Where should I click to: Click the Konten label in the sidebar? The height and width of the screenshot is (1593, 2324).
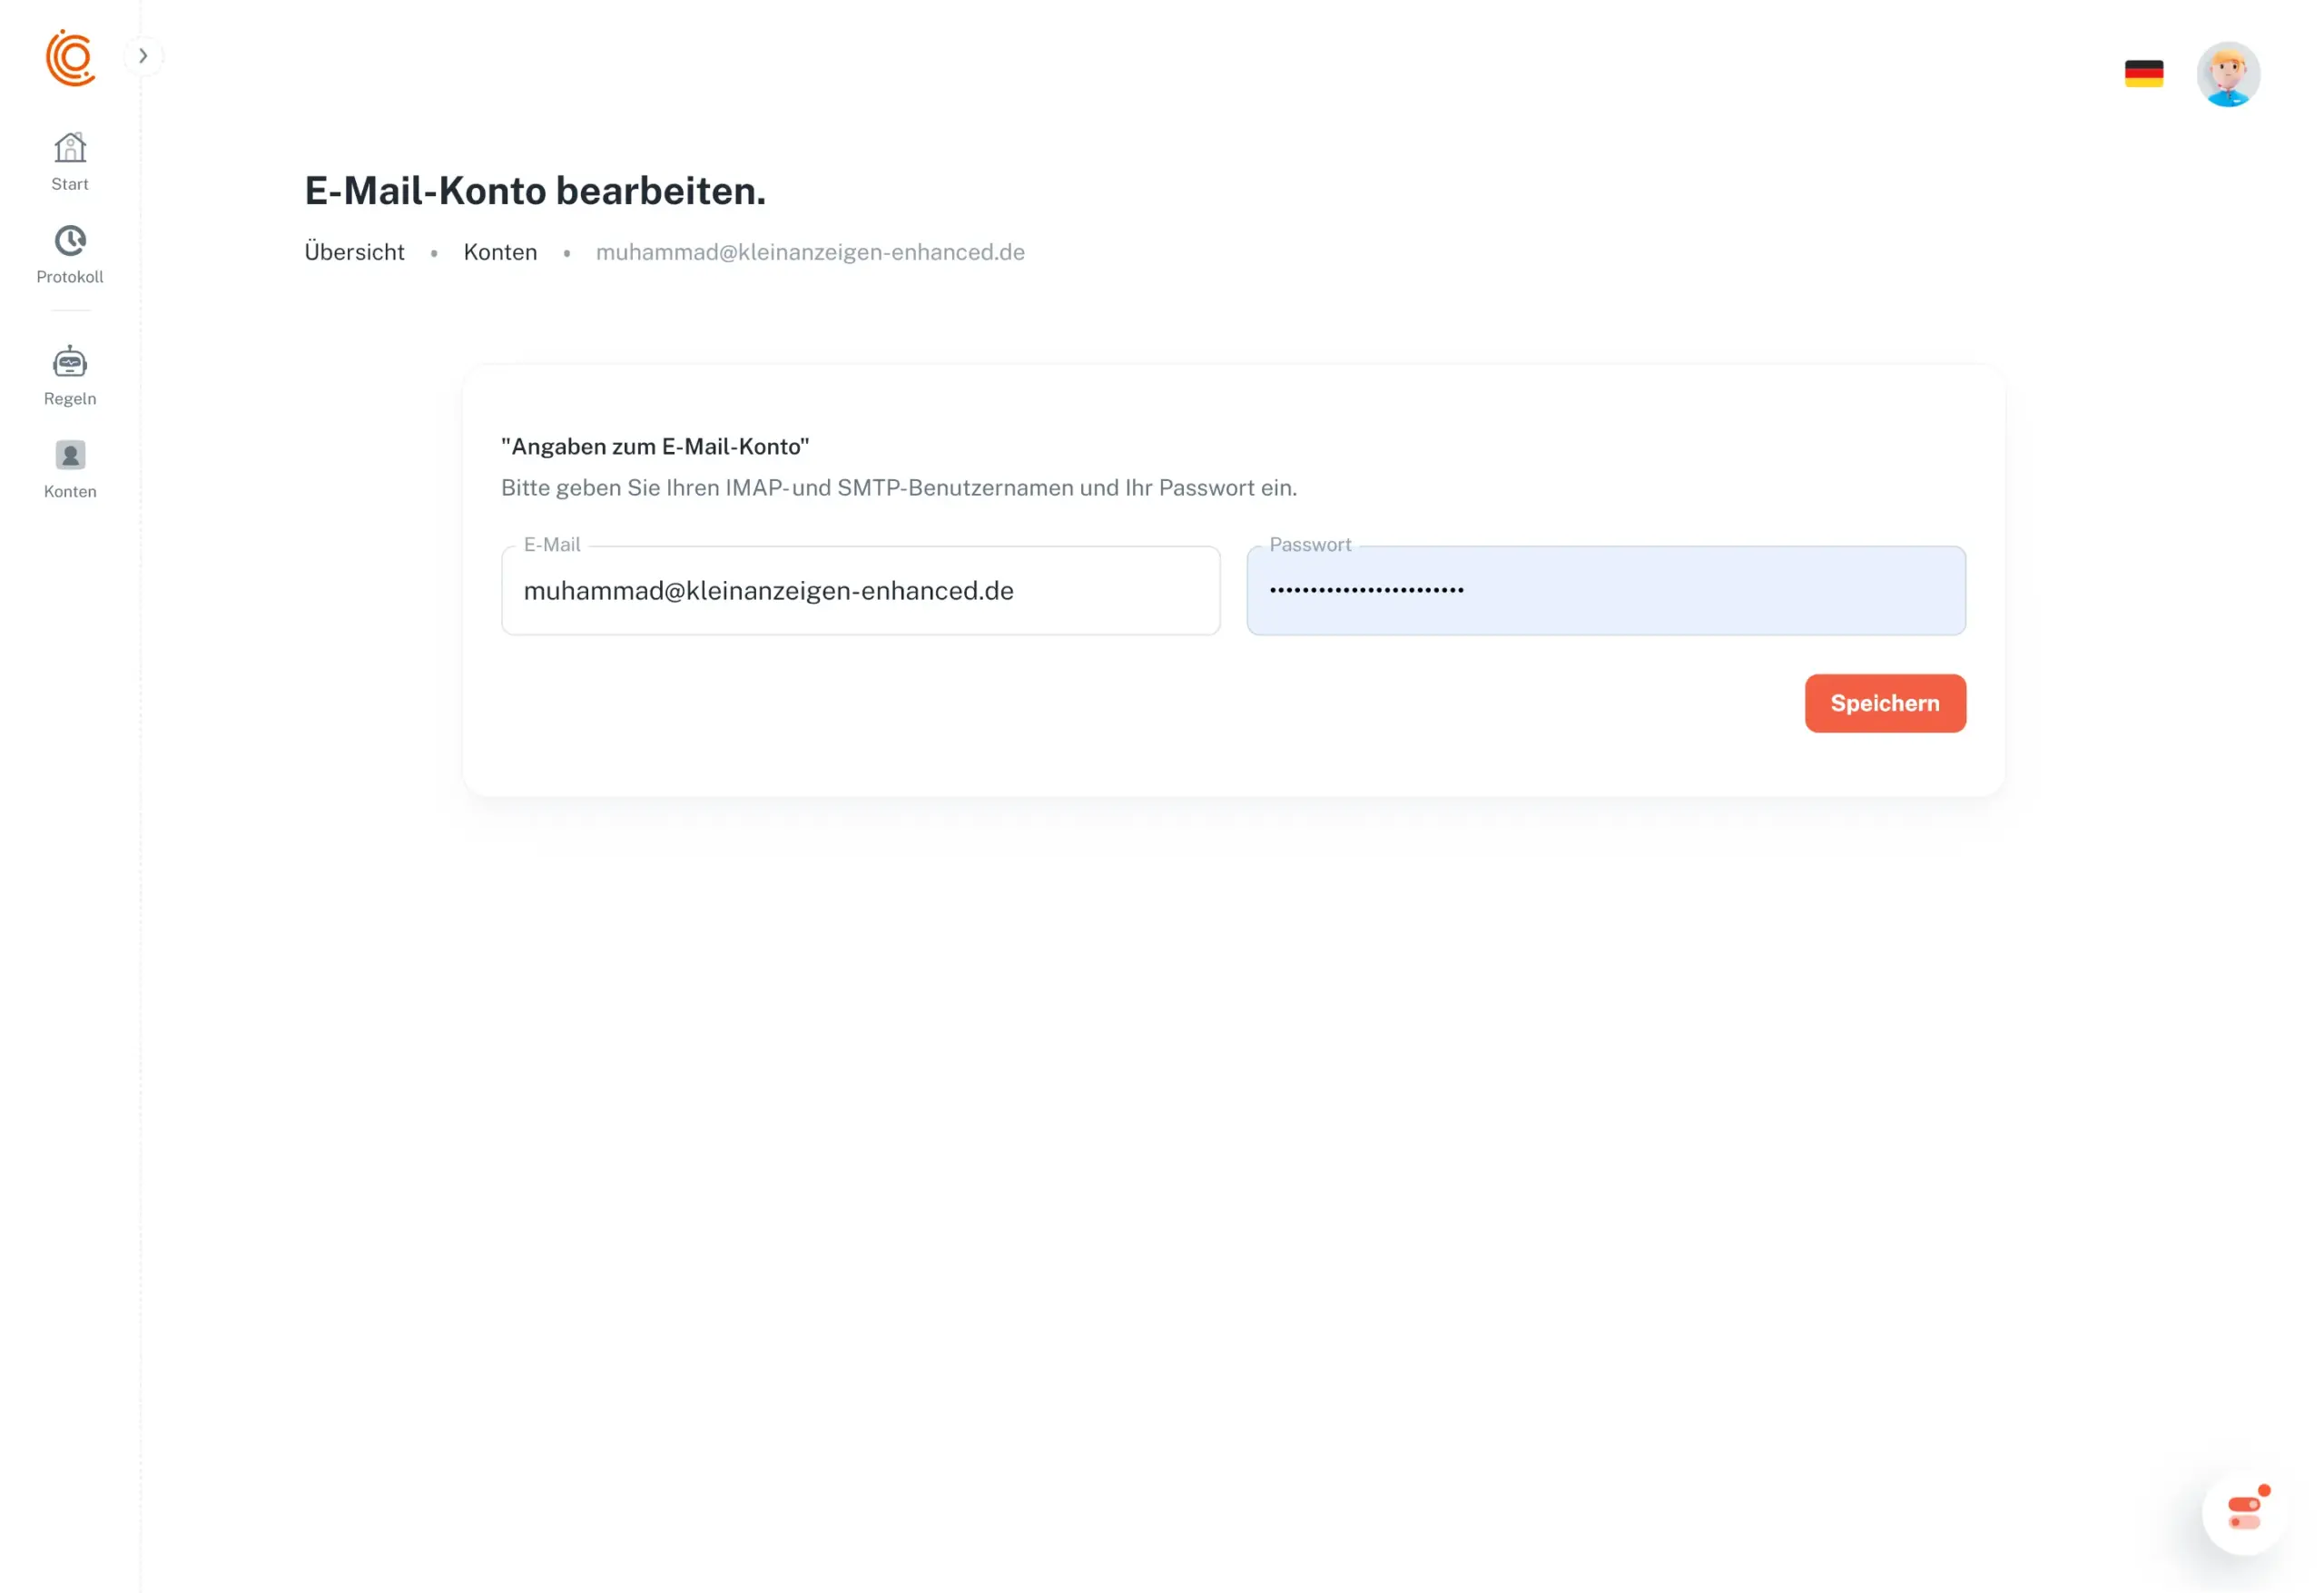[x=70, y=492]
